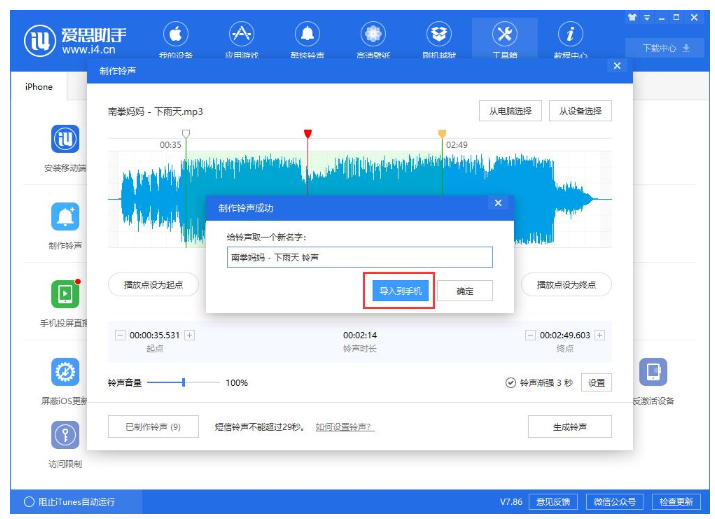Click the 制作铃声 bell icon in sidebar
This screenshot has height=519, width=715.
point(65,216)
